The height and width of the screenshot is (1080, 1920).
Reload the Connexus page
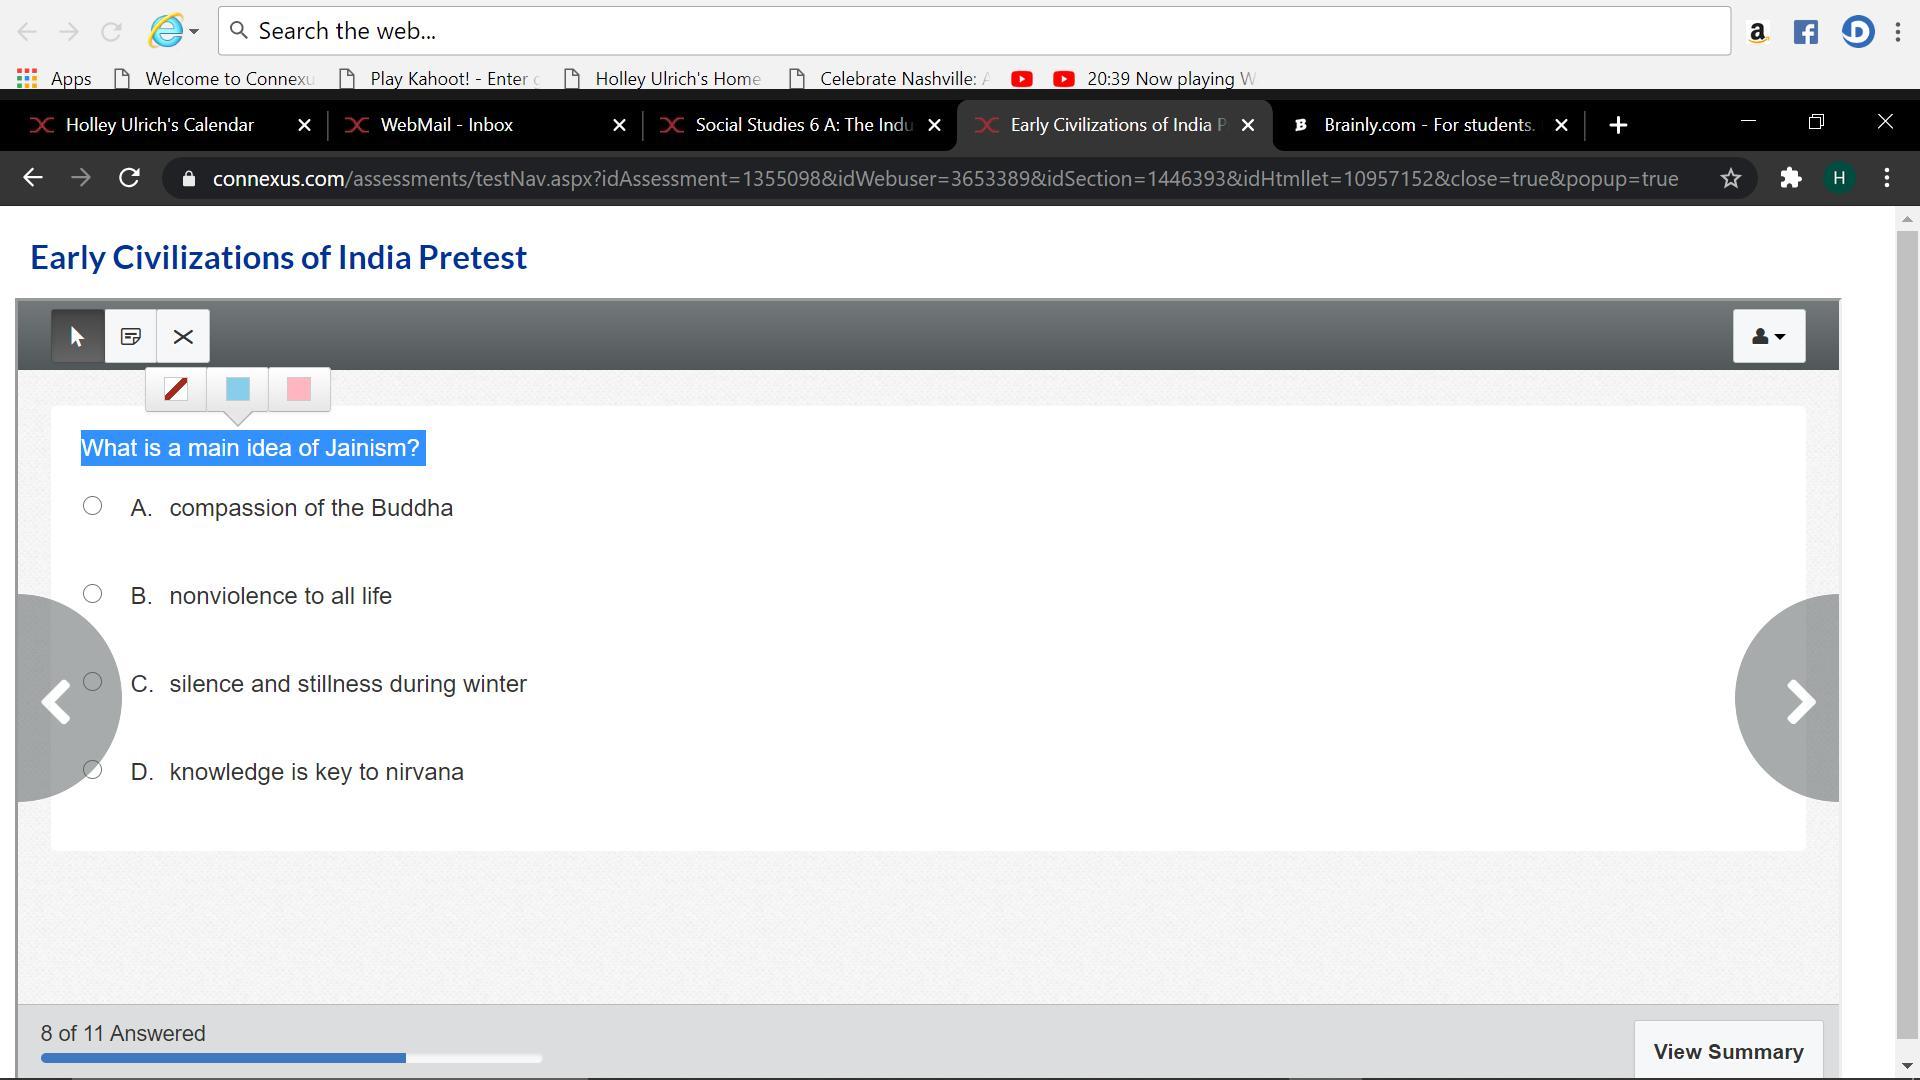[129, 179]
